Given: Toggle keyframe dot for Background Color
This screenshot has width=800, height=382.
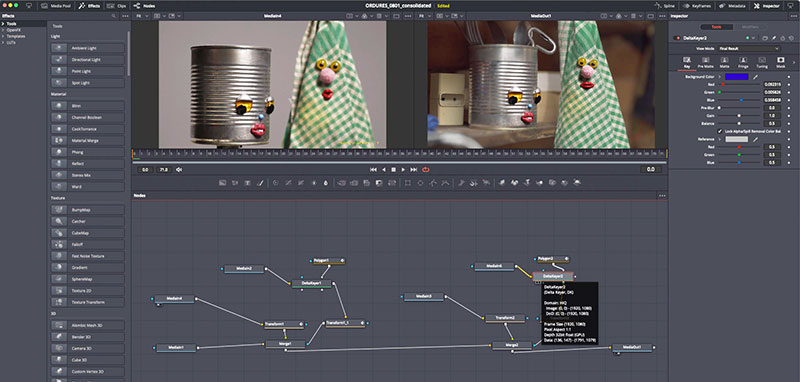Looking at the screenshot, I should click(x=789, y=77).
